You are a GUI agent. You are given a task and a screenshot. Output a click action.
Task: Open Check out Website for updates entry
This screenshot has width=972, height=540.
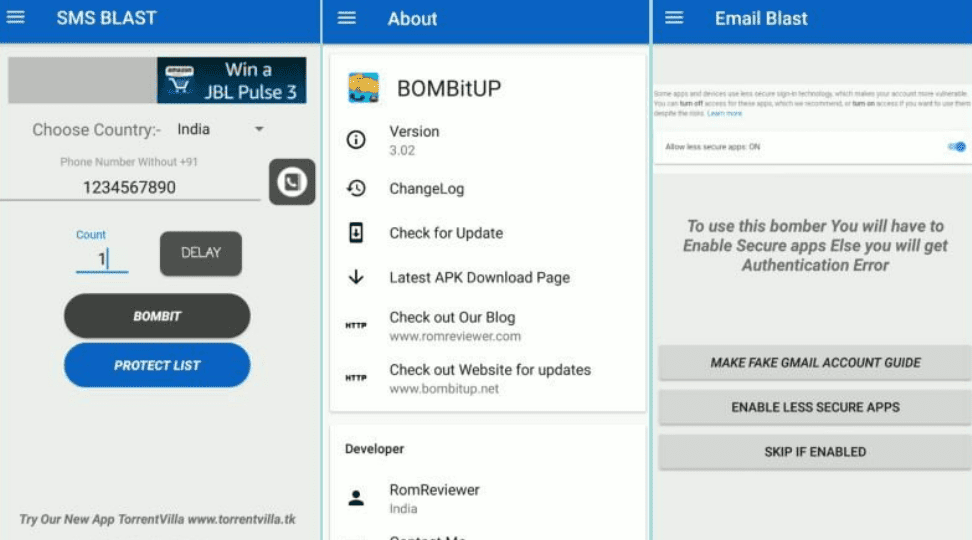[x=488, y=378]
